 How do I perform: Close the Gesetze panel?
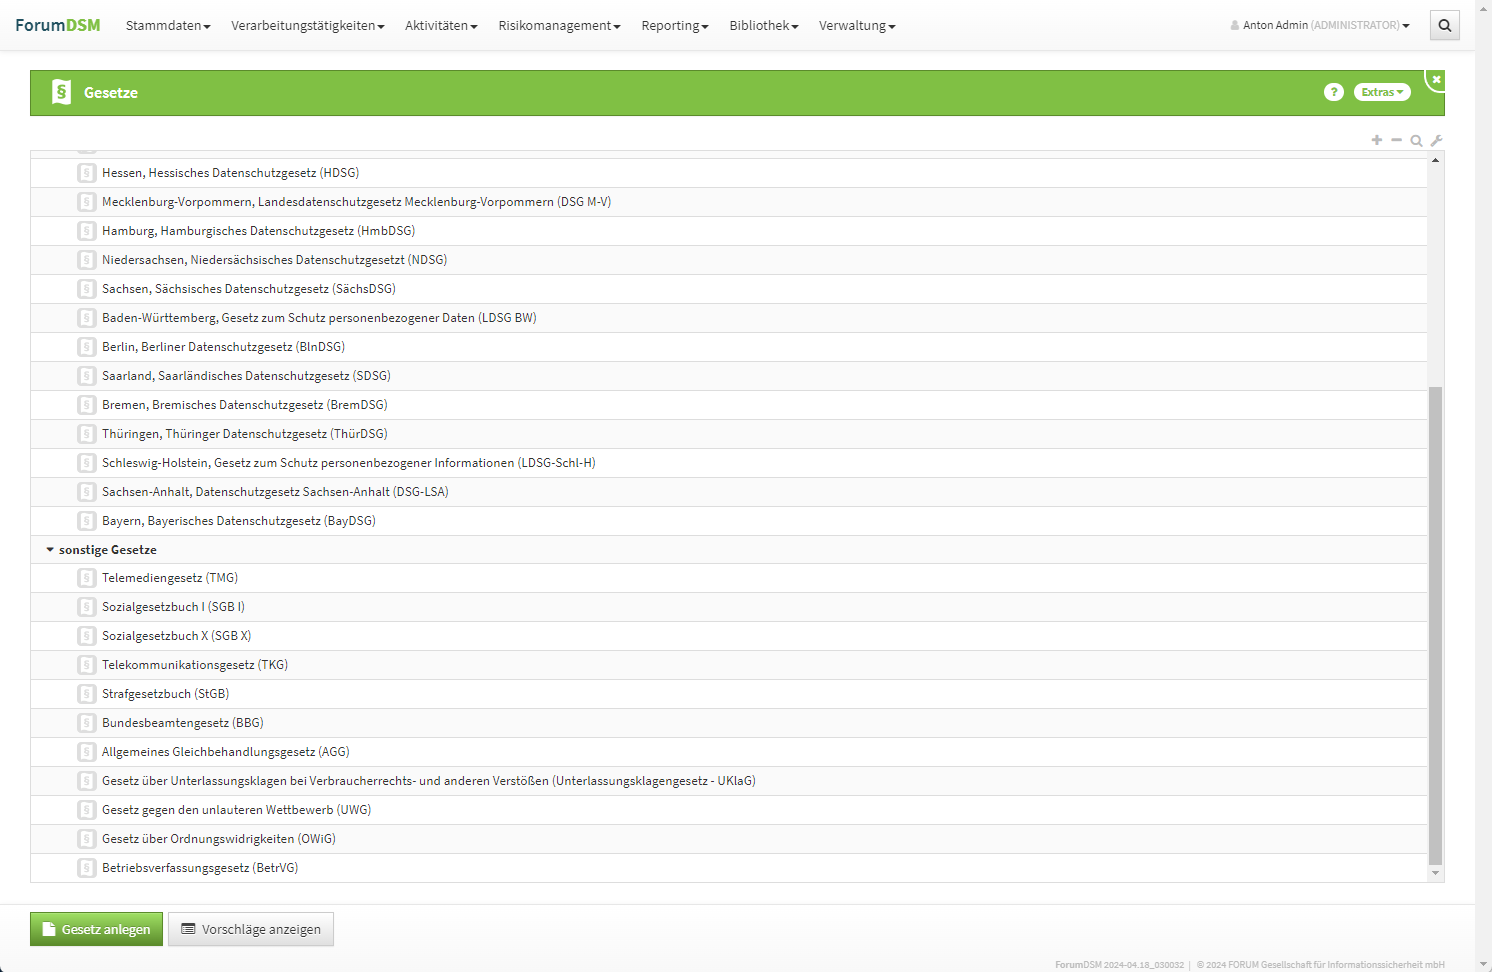[1436, 79]
